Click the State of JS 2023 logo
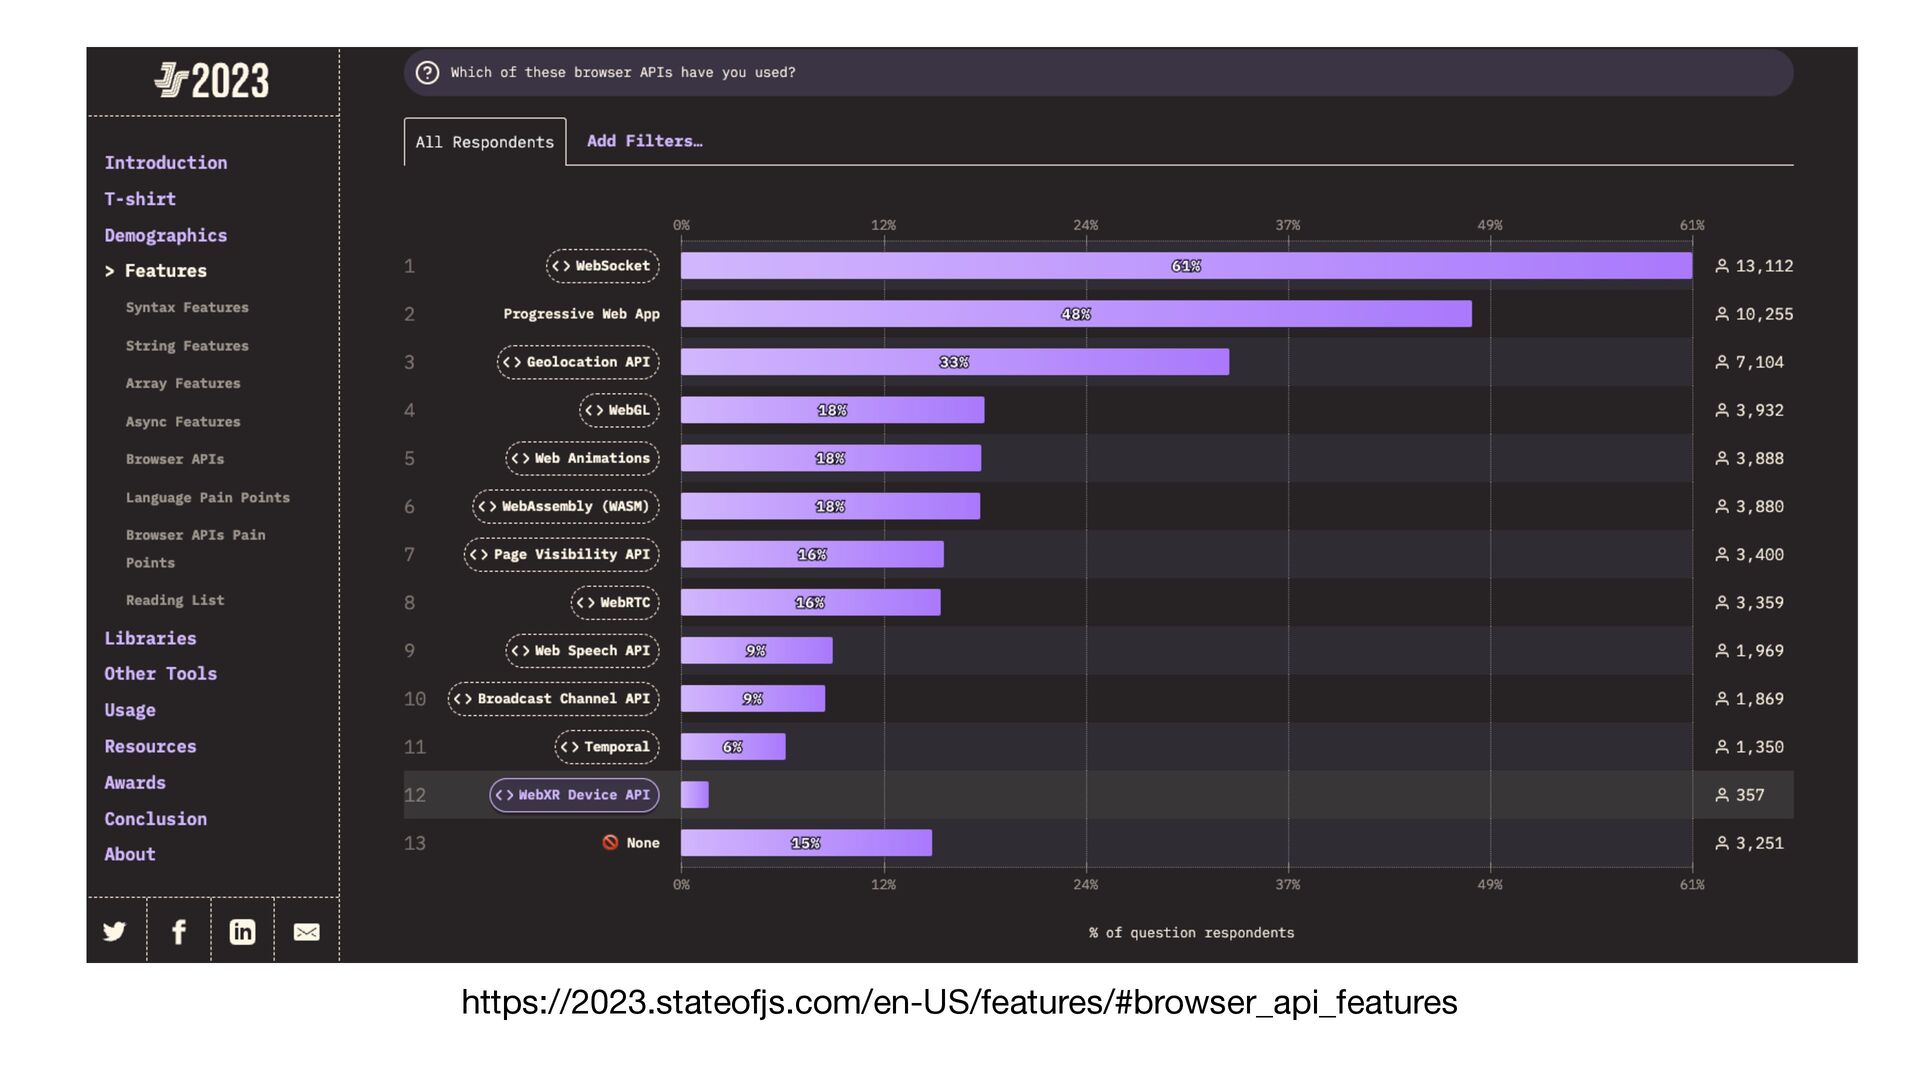The width and height of the screenshot is (1920, 1080). [212, 81]
